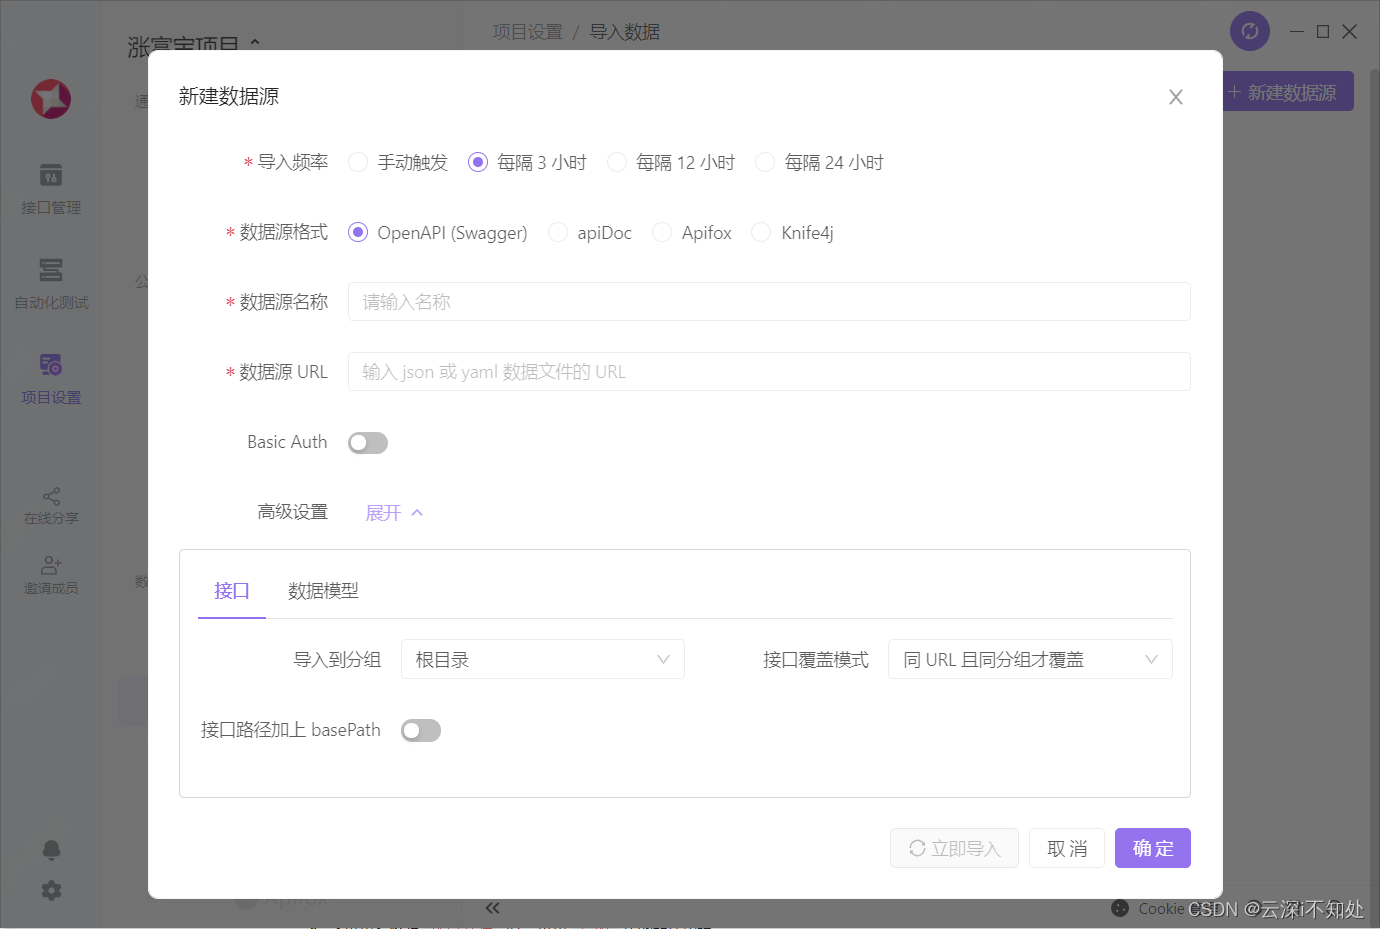Switch to the 数据模型 tab

click(x=323, y=591)
